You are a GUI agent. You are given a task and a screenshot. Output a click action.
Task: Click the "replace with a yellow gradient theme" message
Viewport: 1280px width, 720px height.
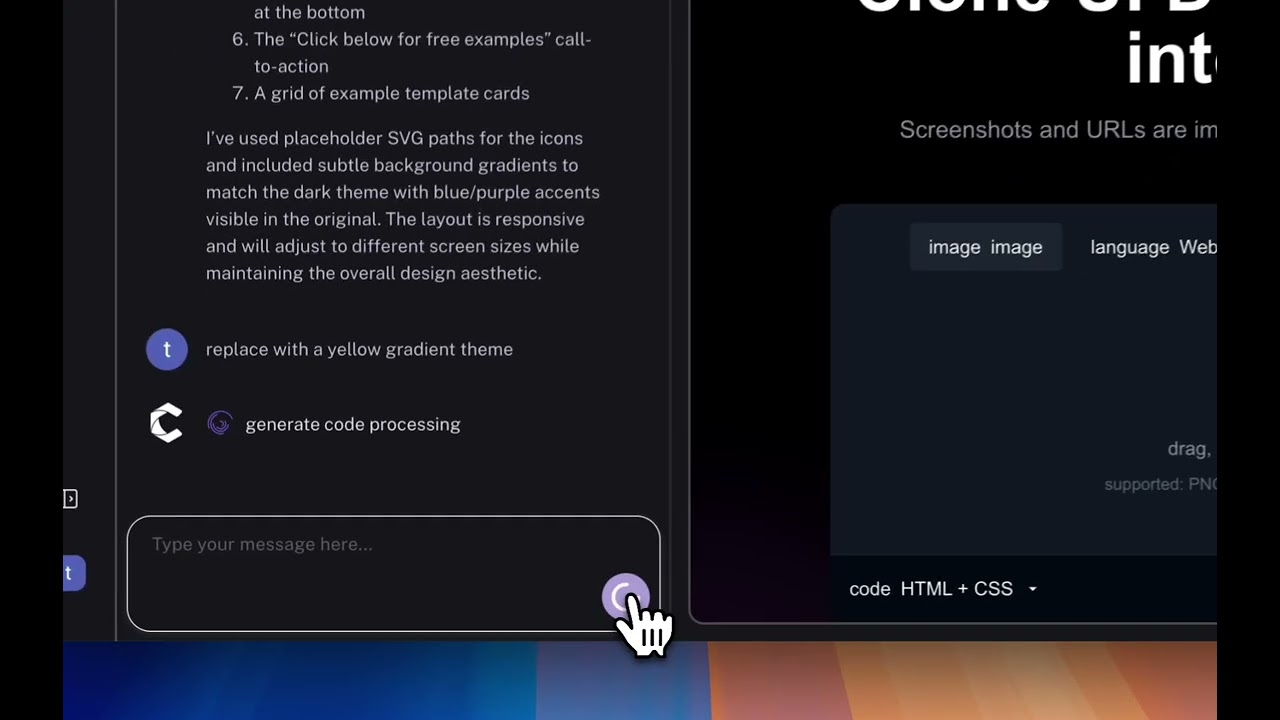pos(359,349)
